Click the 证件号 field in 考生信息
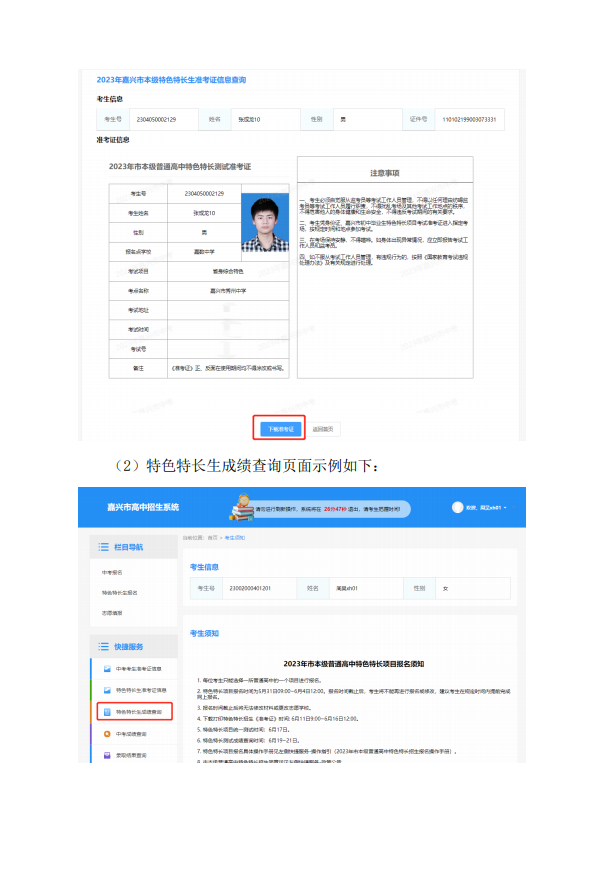The image size is (601, 872). (x=471, y=119)
